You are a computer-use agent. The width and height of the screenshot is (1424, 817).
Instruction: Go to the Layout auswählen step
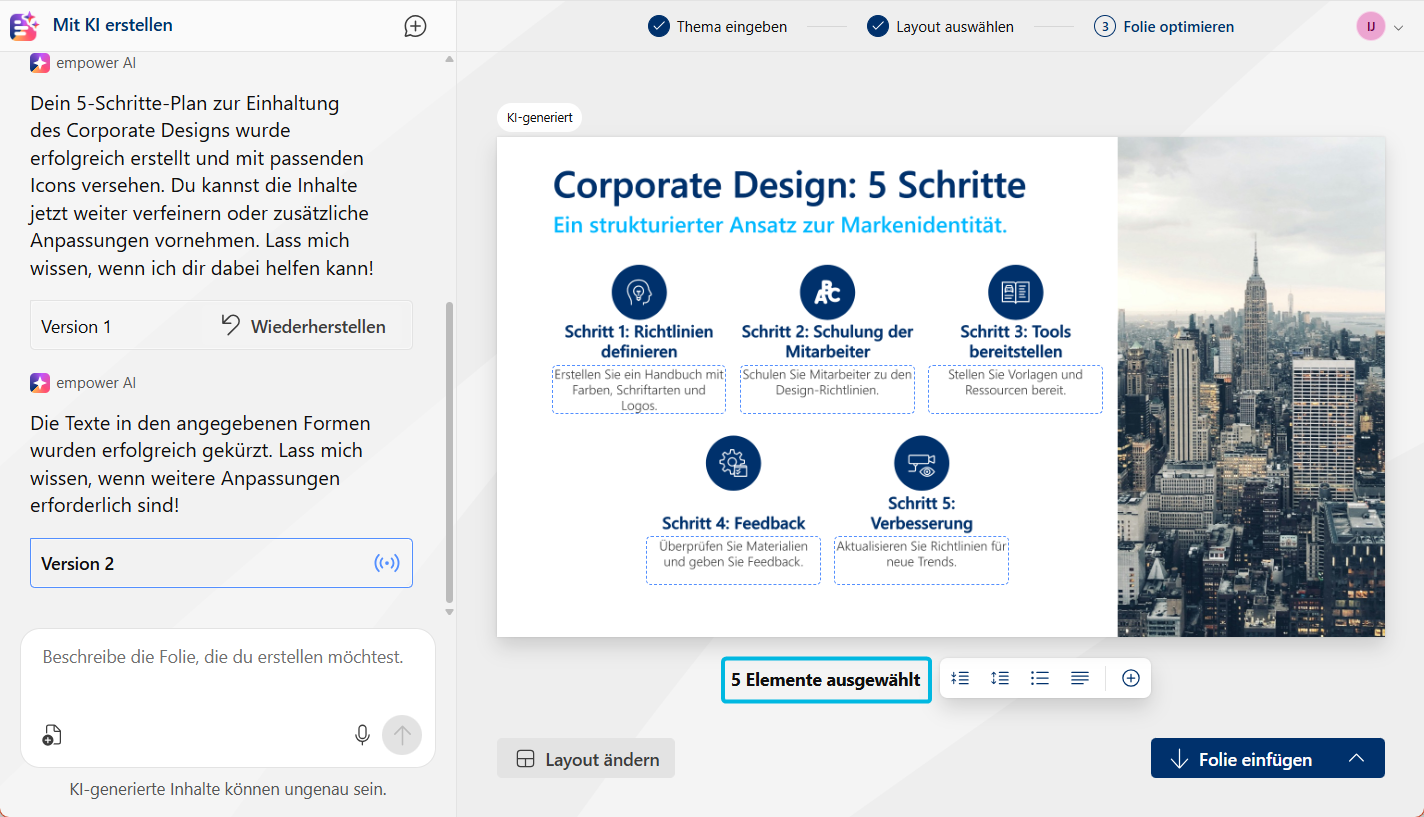point(941,26)
